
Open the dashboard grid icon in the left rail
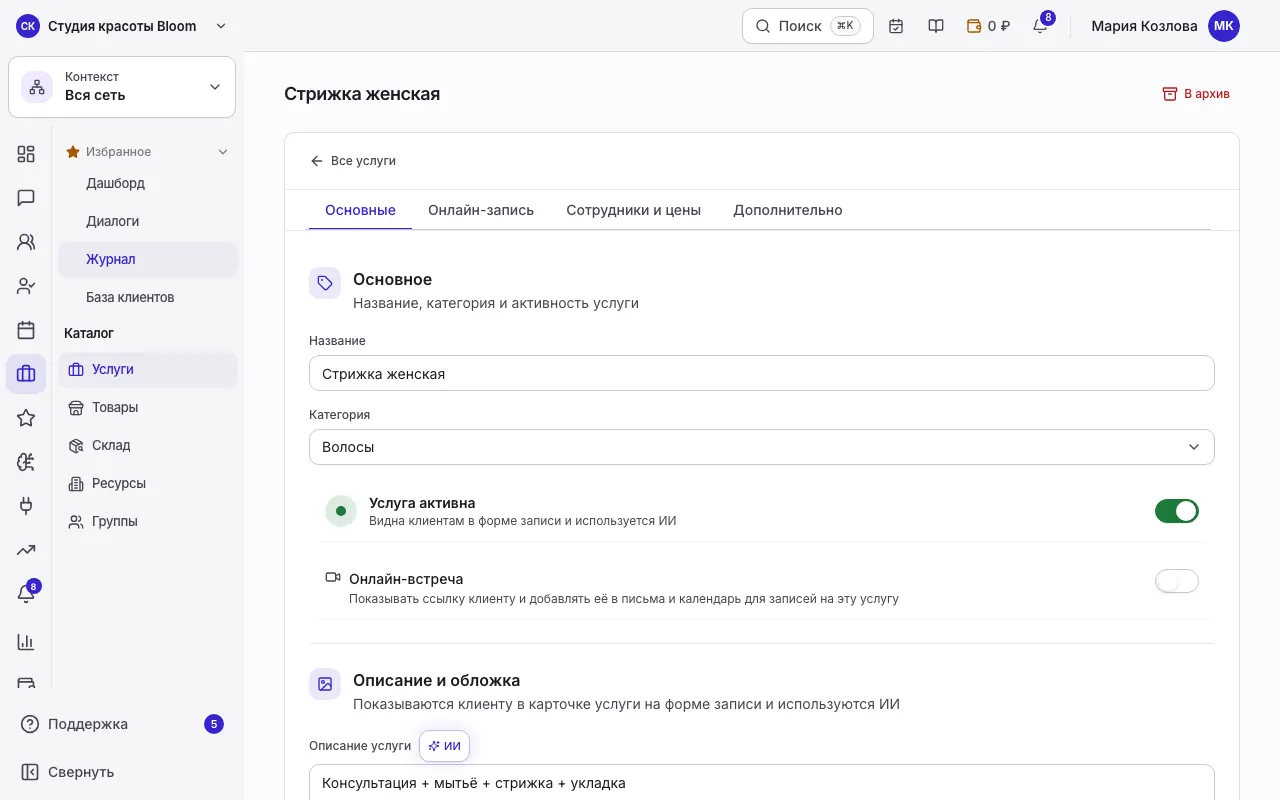(26, 154)
